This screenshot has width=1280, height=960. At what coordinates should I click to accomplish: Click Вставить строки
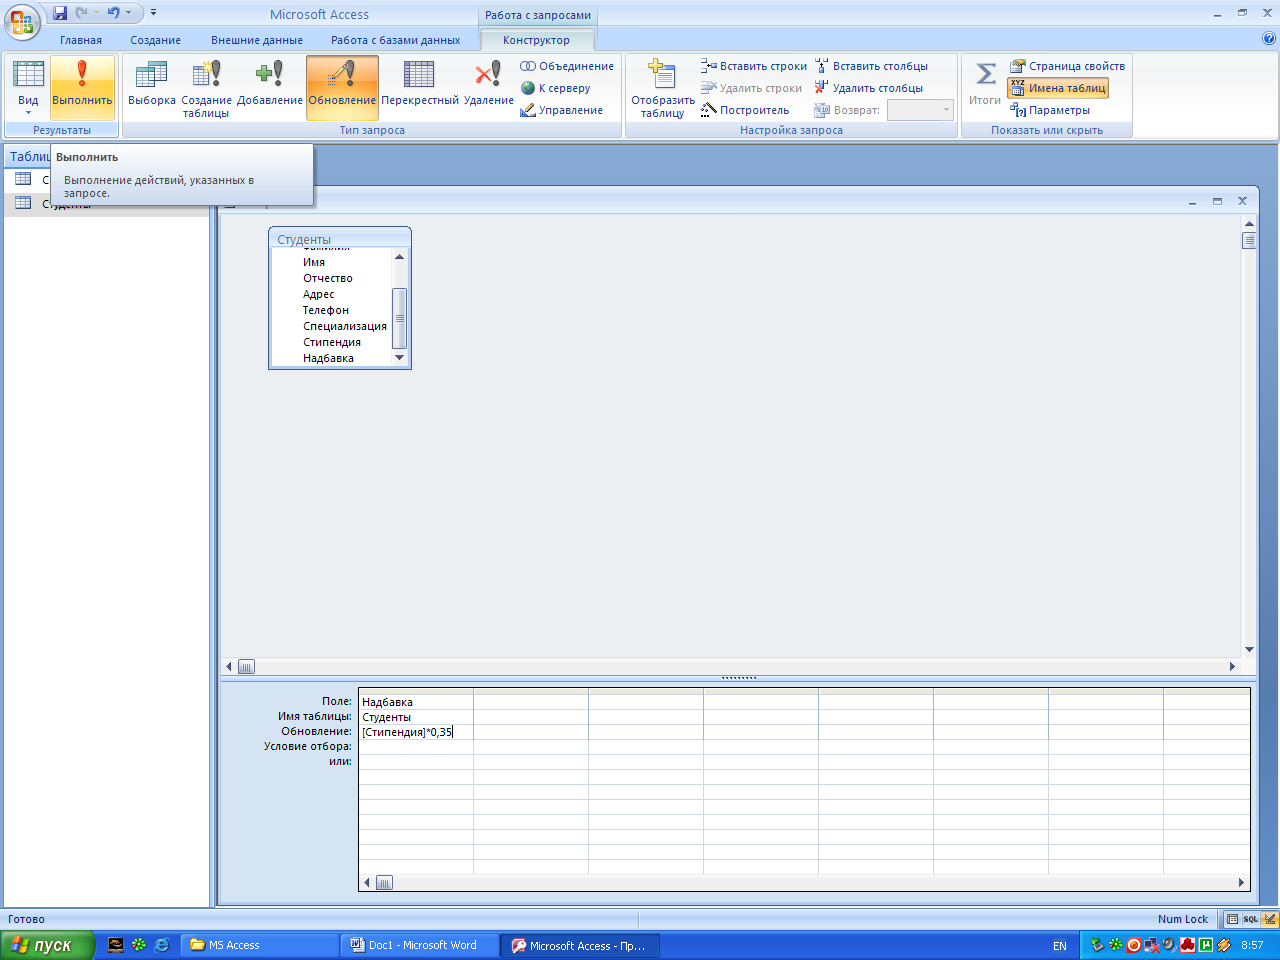(754, 66)
